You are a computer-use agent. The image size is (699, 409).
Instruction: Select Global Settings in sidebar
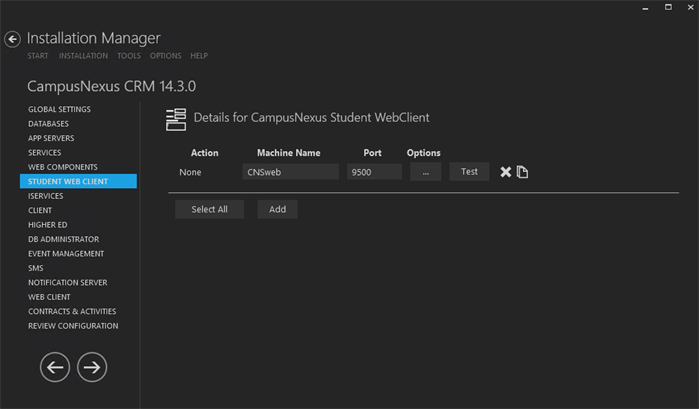coord(59,109)
